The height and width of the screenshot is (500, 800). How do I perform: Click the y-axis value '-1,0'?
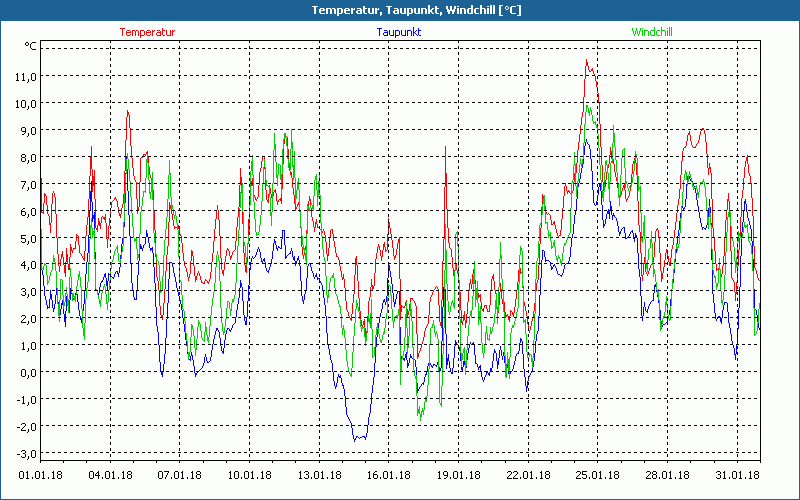pos(27,400)
